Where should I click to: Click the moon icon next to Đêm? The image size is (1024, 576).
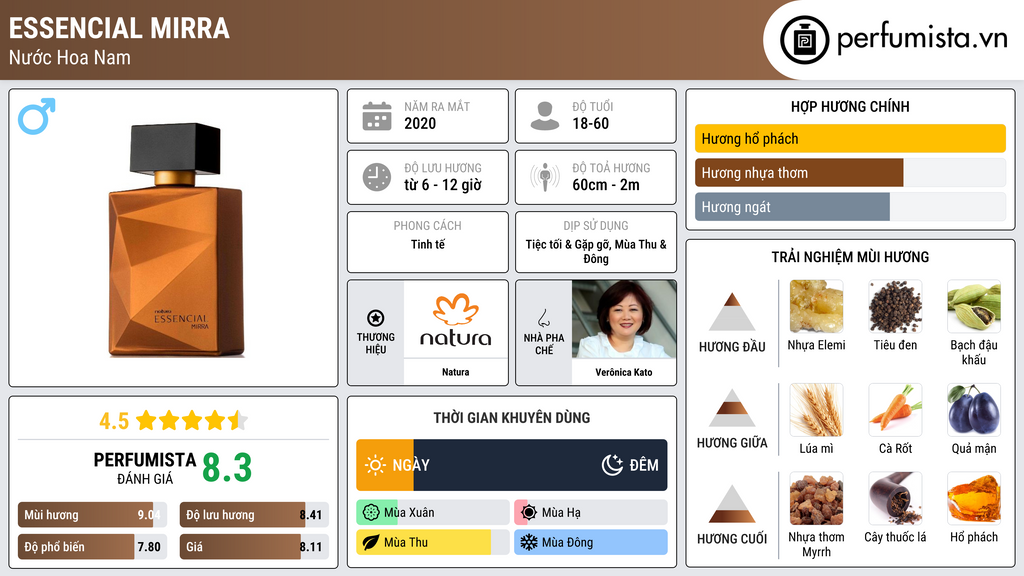coord(612,465)
